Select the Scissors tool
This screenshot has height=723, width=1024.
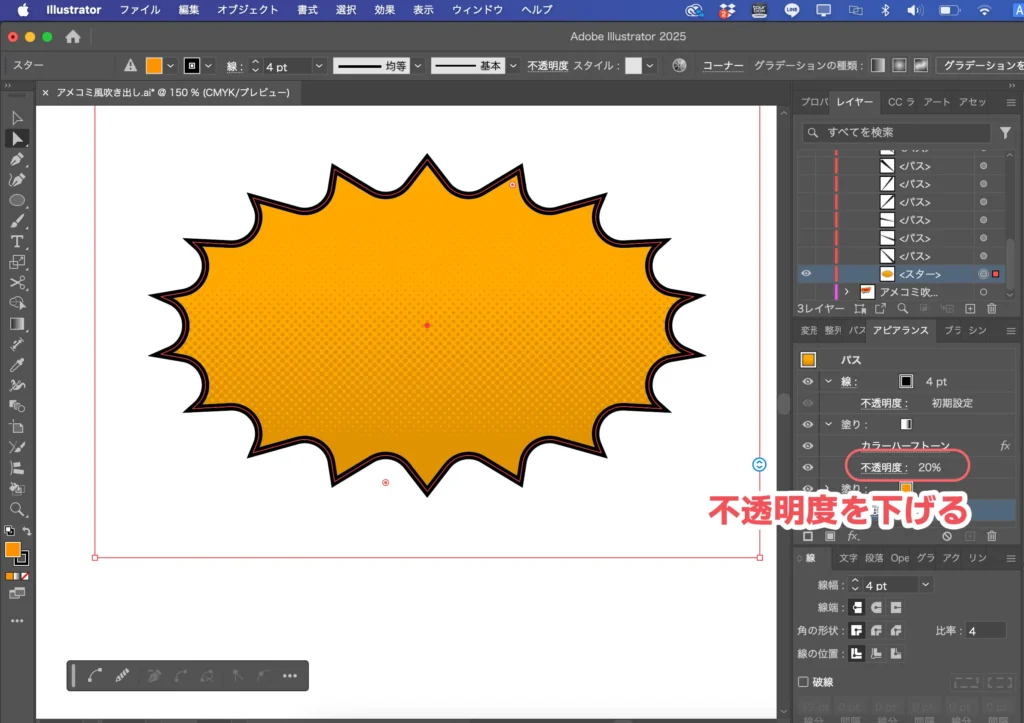(17, 283)
